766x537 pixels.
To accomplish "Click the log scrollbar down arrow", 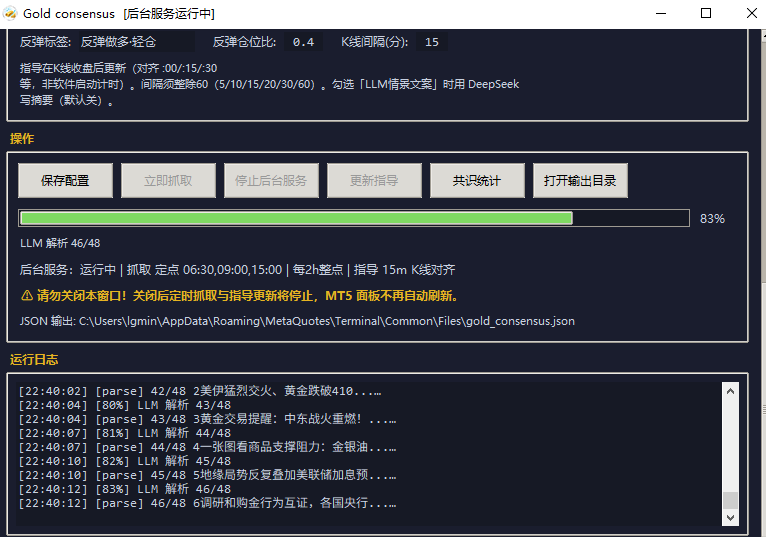I will click(730, 517).
